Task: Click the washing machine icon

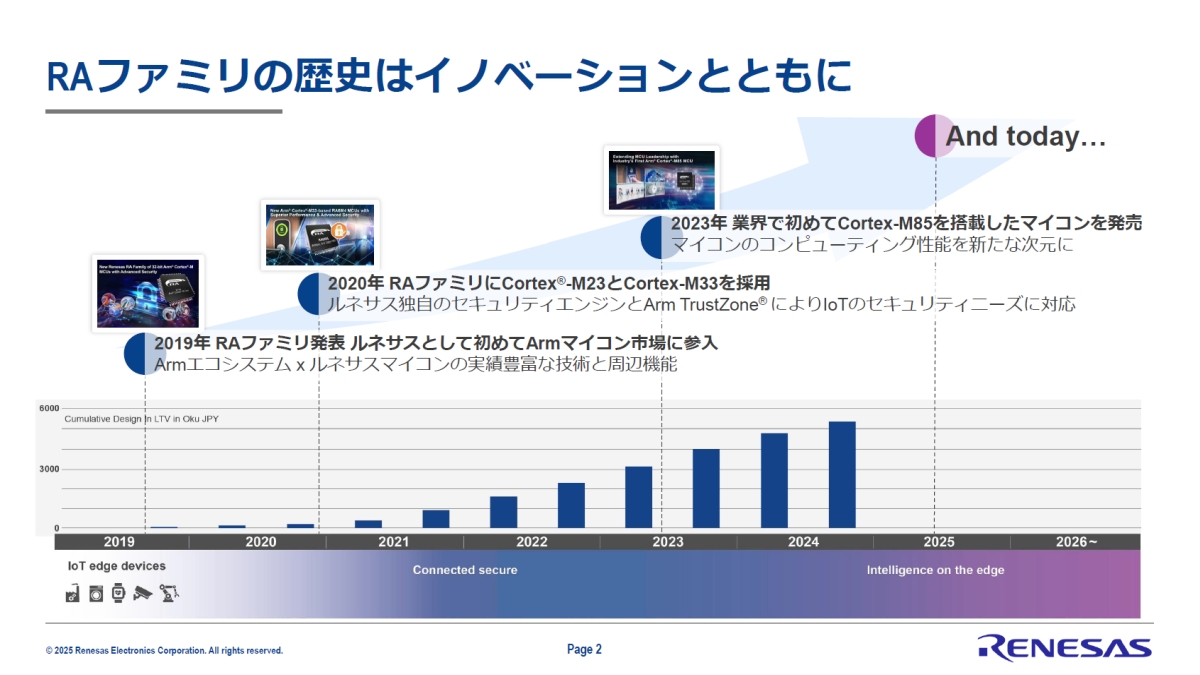Action: [95, 594]
